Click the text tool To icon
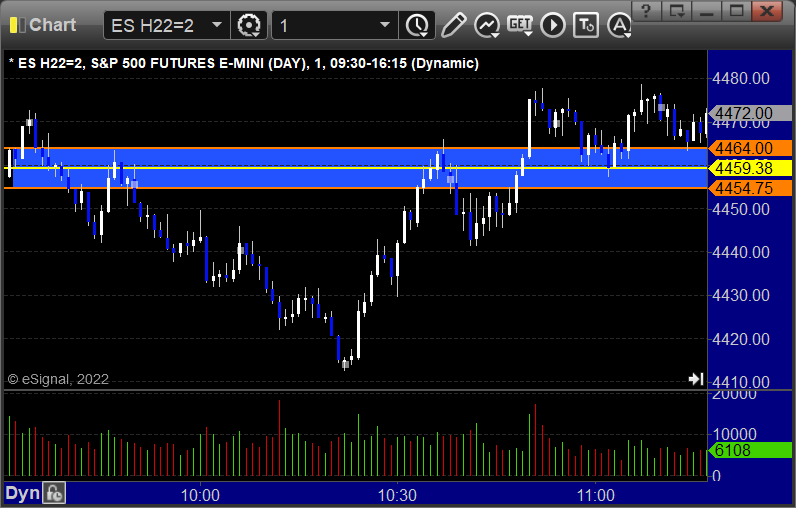 pos(586,25)
